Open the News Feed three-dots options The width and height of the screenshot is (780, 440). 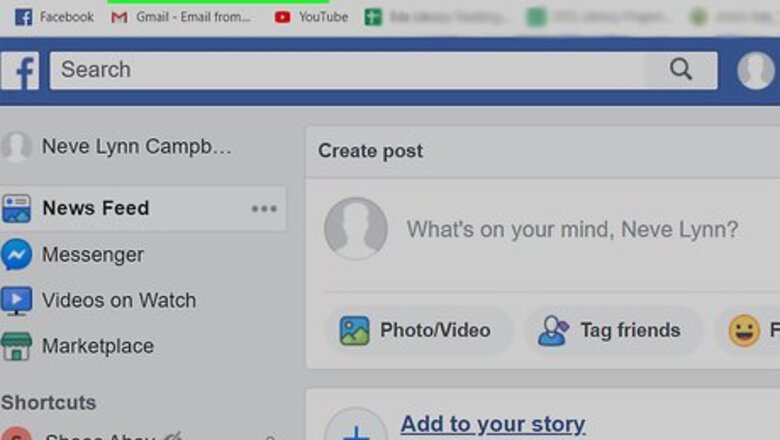click(x=264, y=208)
